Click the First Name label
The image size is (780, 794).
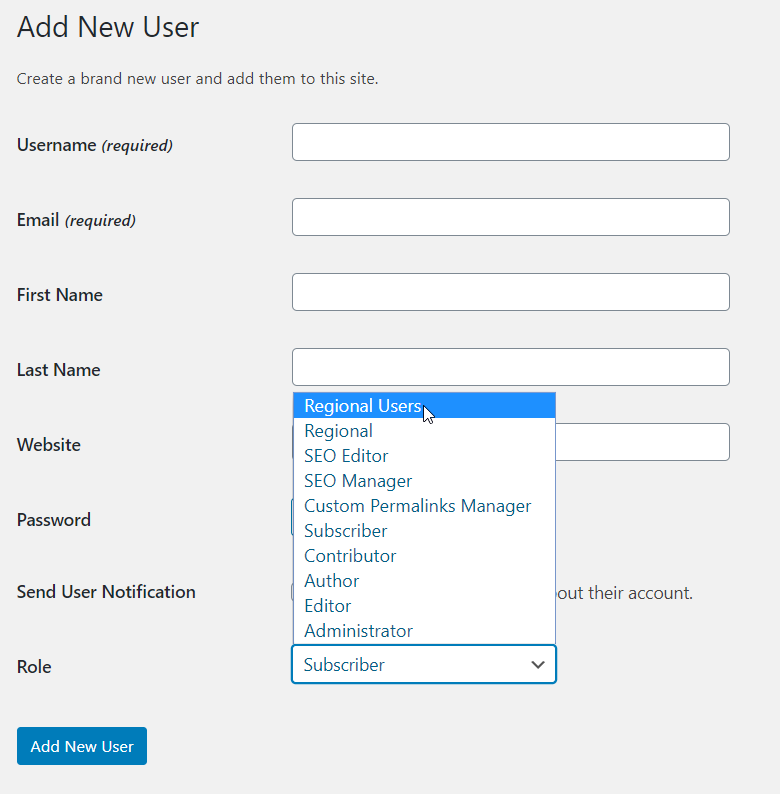60,295
